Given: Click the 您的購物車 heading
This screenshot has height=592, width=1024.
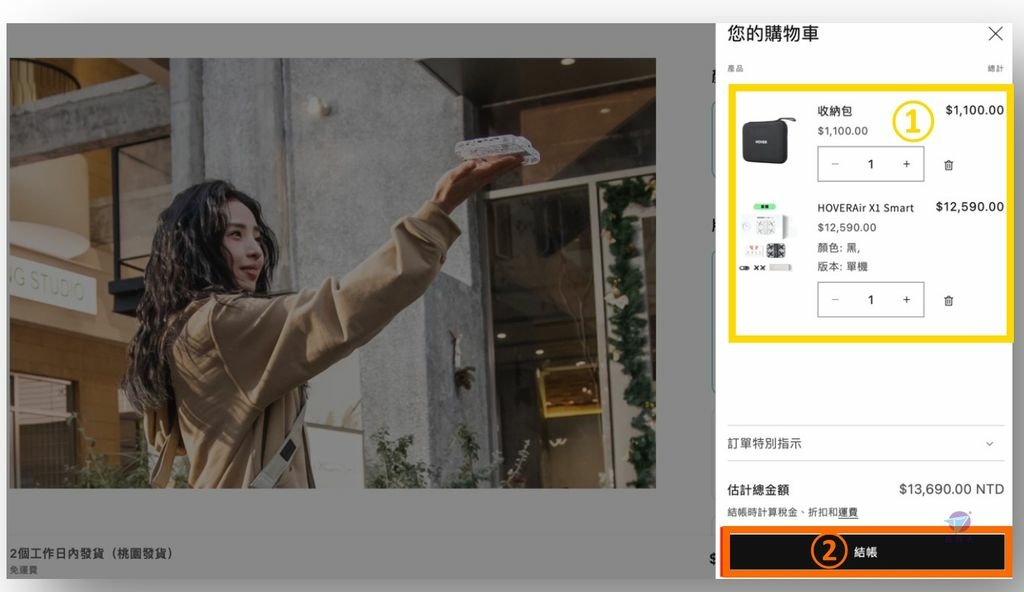Looking at the screenshot, I should [x=773, y=33].
